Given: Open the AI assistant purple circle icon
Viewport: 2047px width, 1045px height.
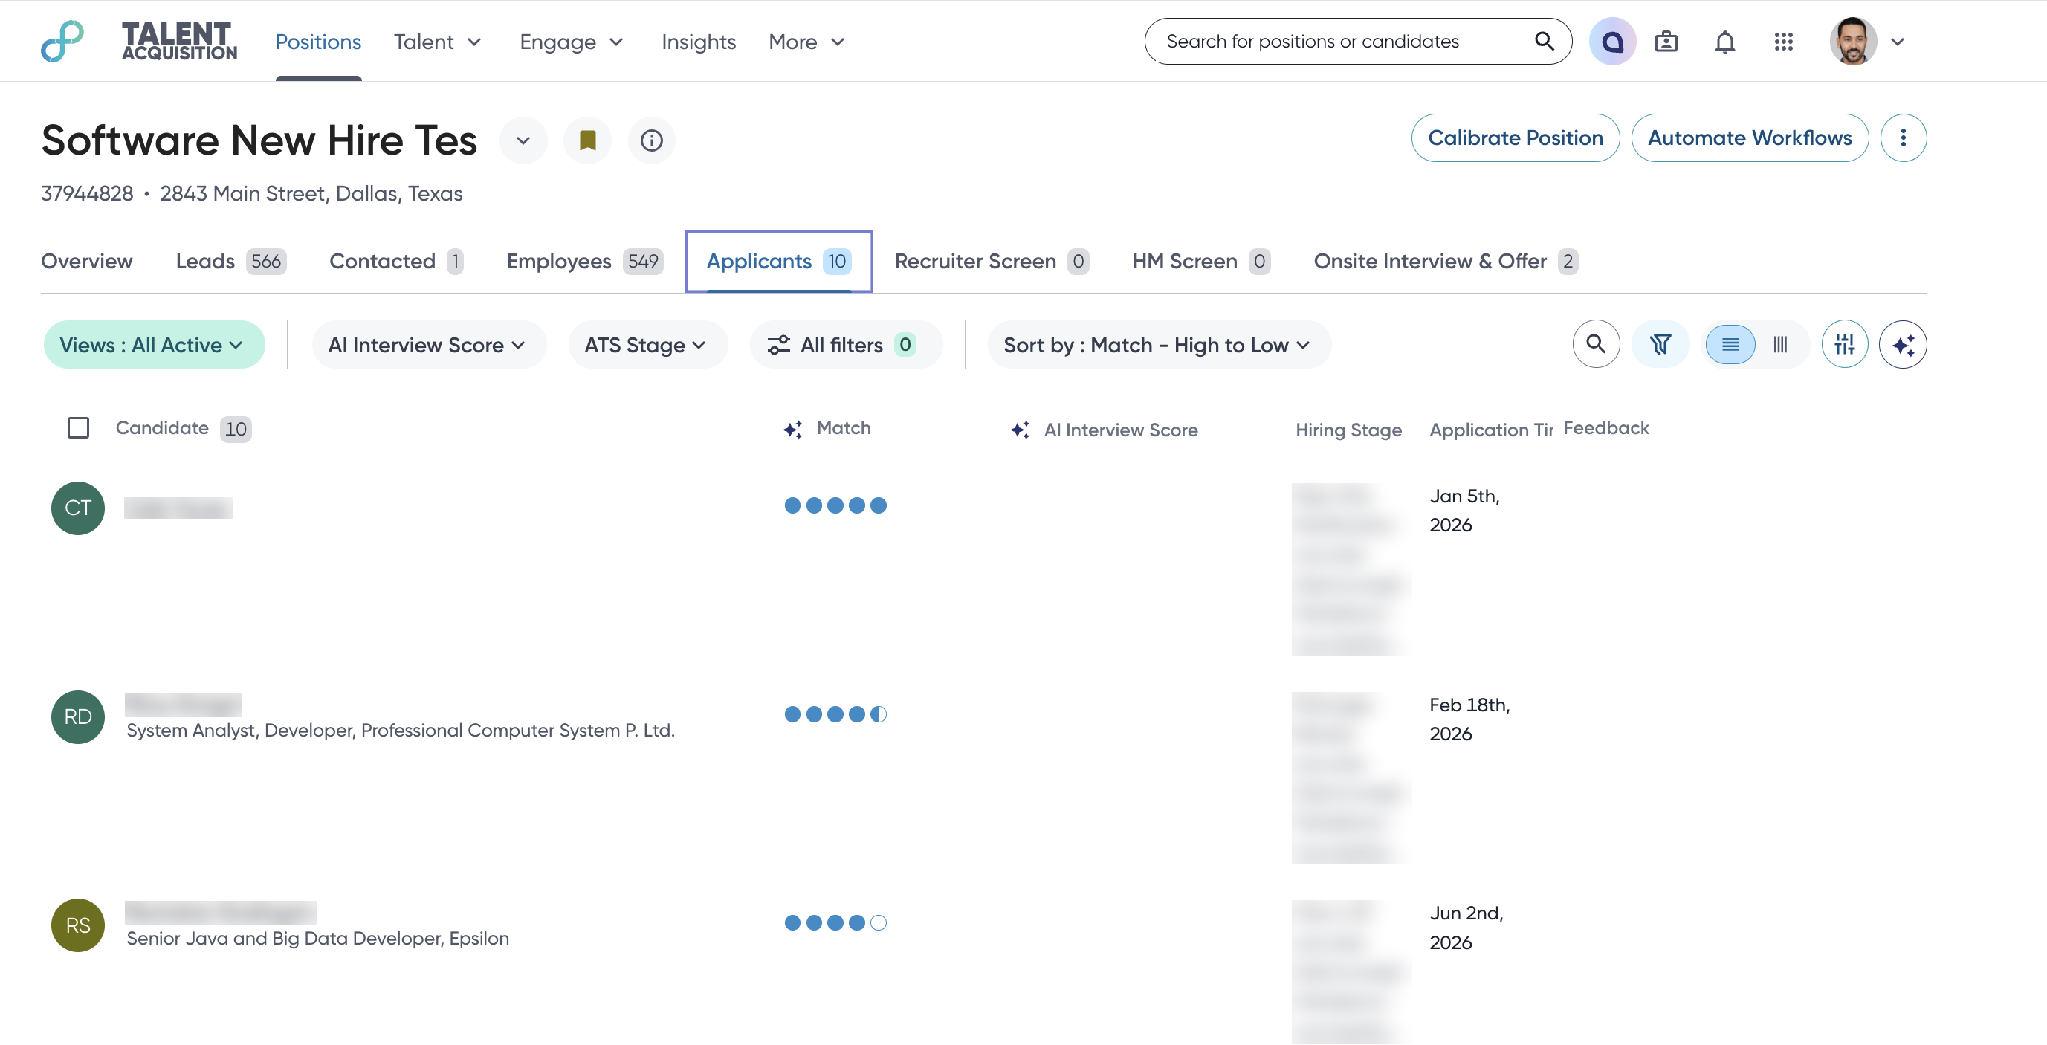Looking at the screenshot, I should [1612, 42].
